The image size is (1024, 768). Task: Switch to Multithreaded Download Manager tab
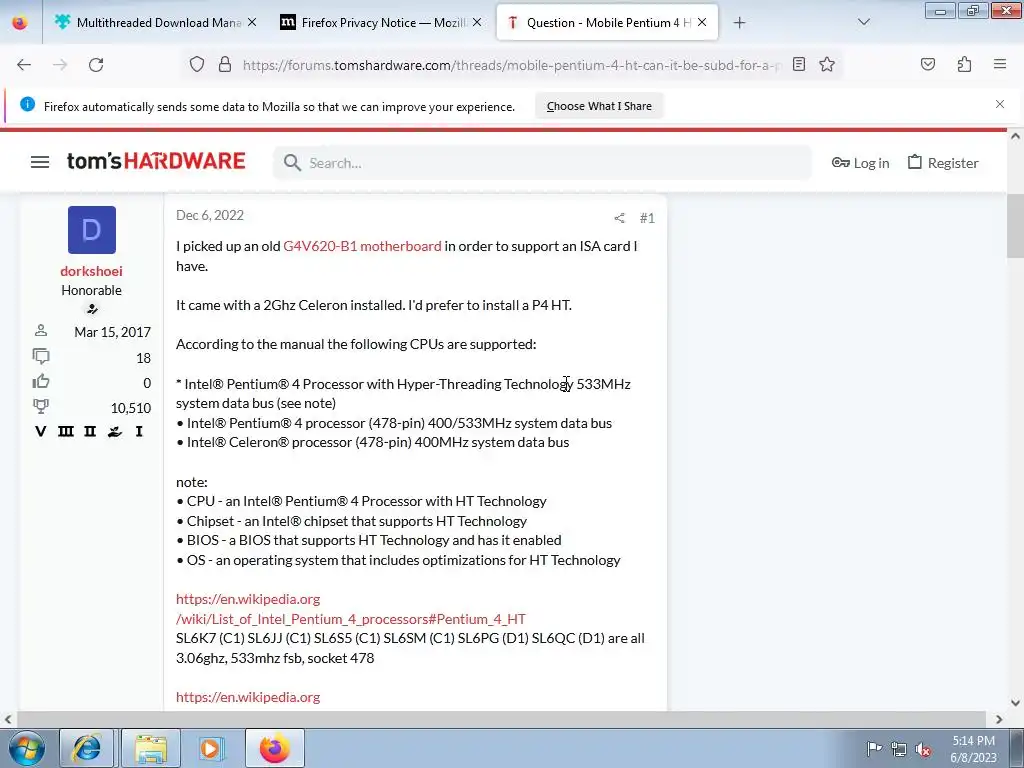155,23
